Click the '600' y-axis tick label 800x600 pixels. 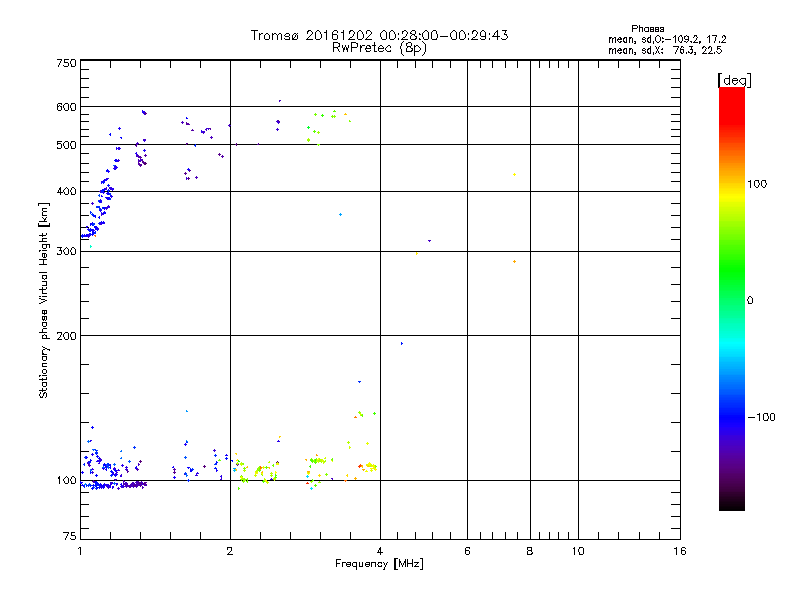tap(66, 107)
